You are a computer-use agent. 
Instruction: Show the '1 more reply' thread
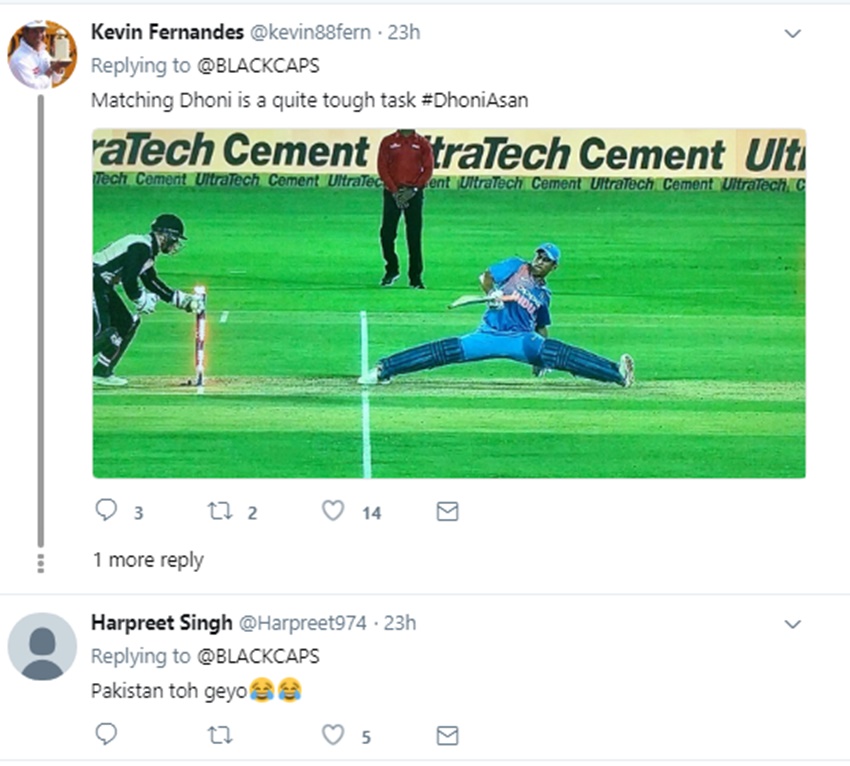pos(148,560)
